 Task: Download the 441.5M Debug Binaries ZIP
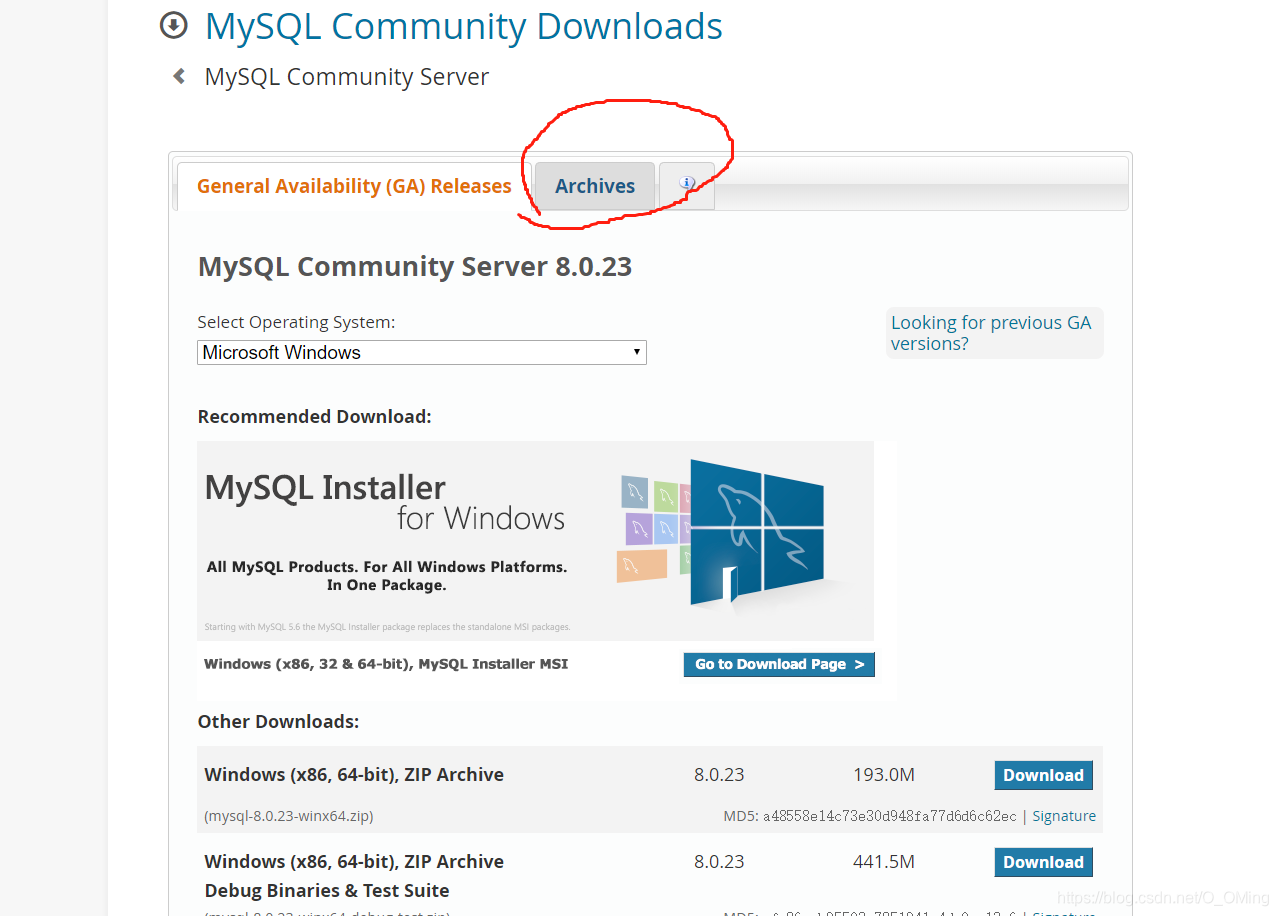pos(1043,862)
